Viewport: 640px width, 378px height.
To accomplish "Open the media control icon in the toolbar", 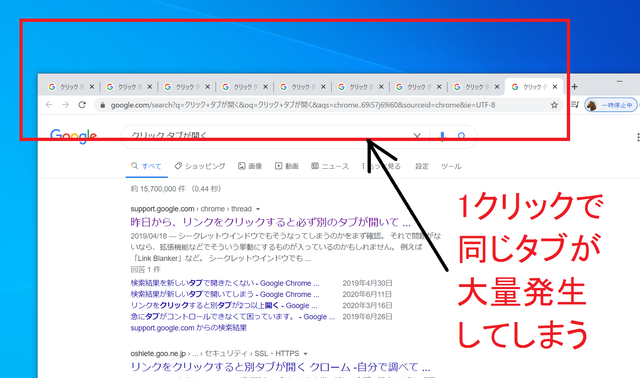I will click(x=575, y=105).
